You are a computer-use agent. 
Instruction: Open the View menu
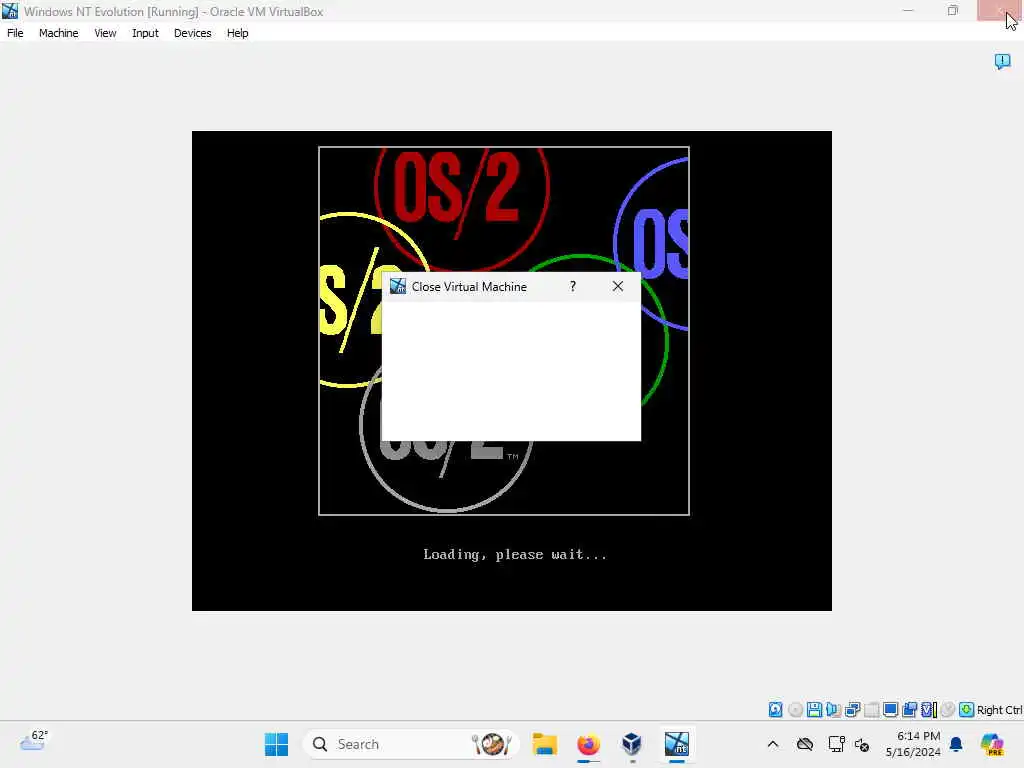[x=105, y=33]
